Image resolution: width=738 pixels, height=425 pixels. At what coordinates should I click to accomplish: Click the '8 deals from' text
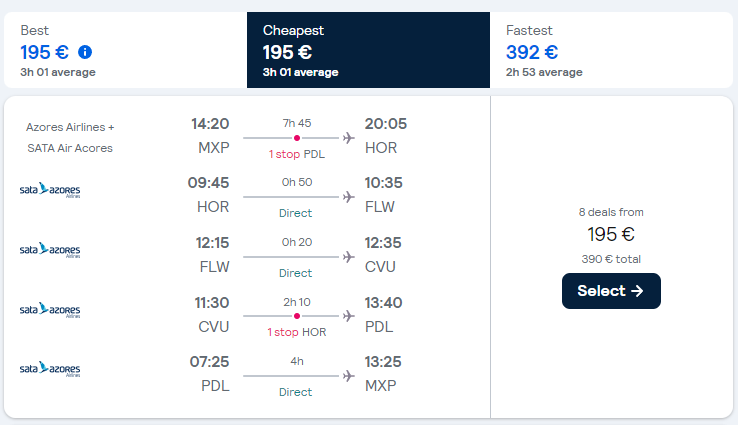click(611, 212)
